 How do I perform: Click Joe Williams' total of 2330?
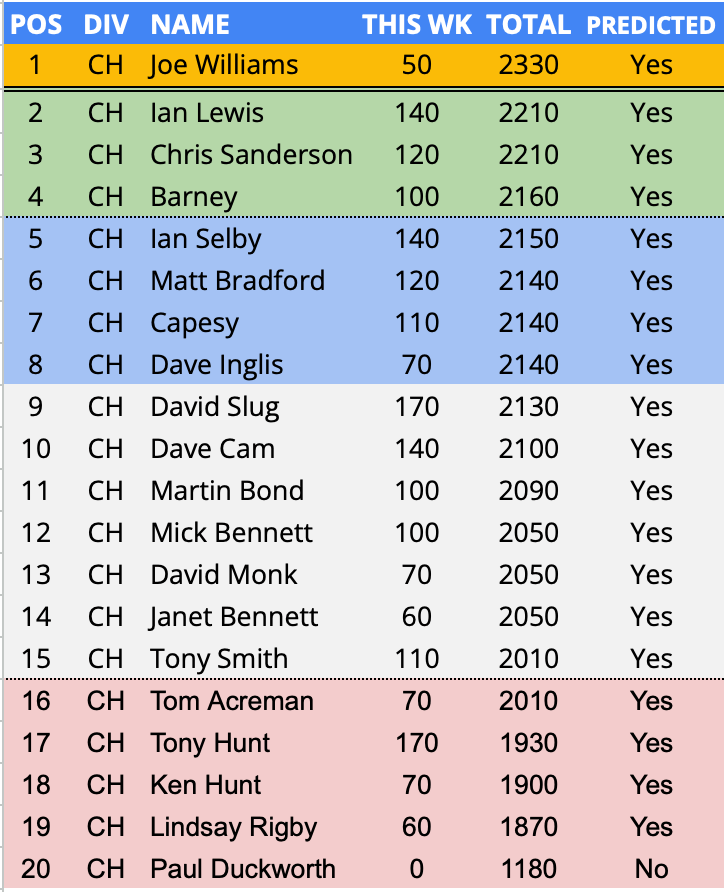pos(528,65)
